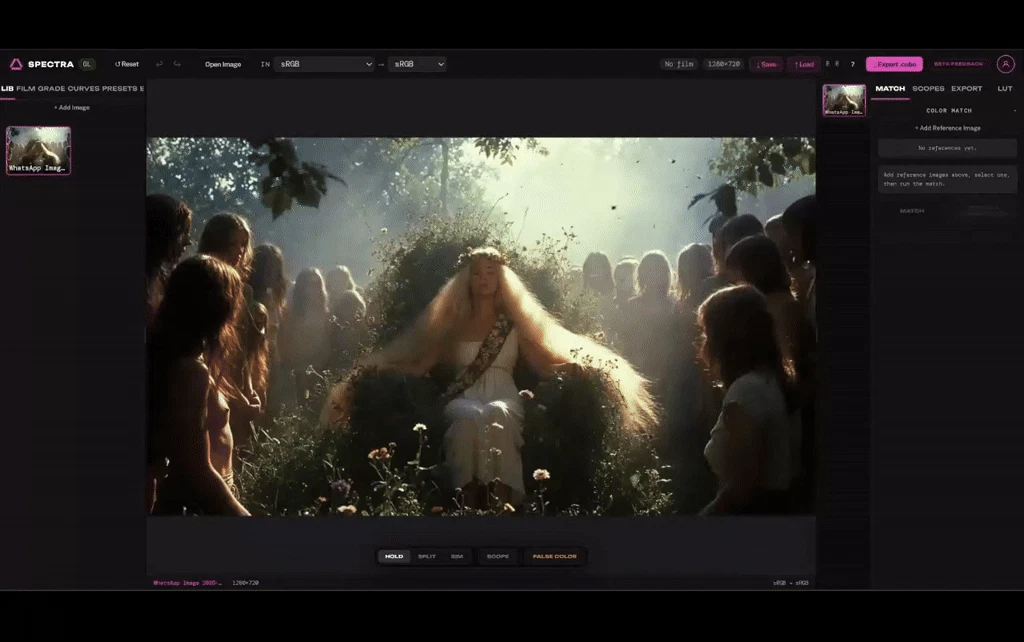The image size is (1024, 642).
Task: Export the LUT with Export .cube
Action: [x=894, y=64]
